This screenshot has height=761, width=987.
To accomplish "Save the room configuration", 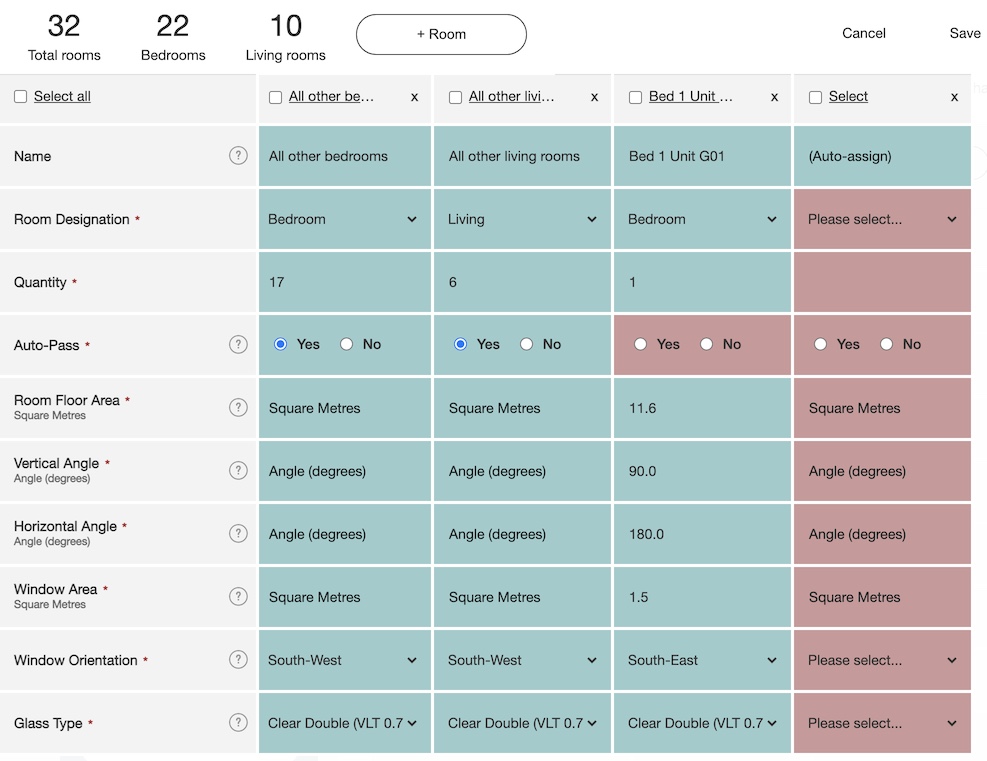I will click(964, 32).
